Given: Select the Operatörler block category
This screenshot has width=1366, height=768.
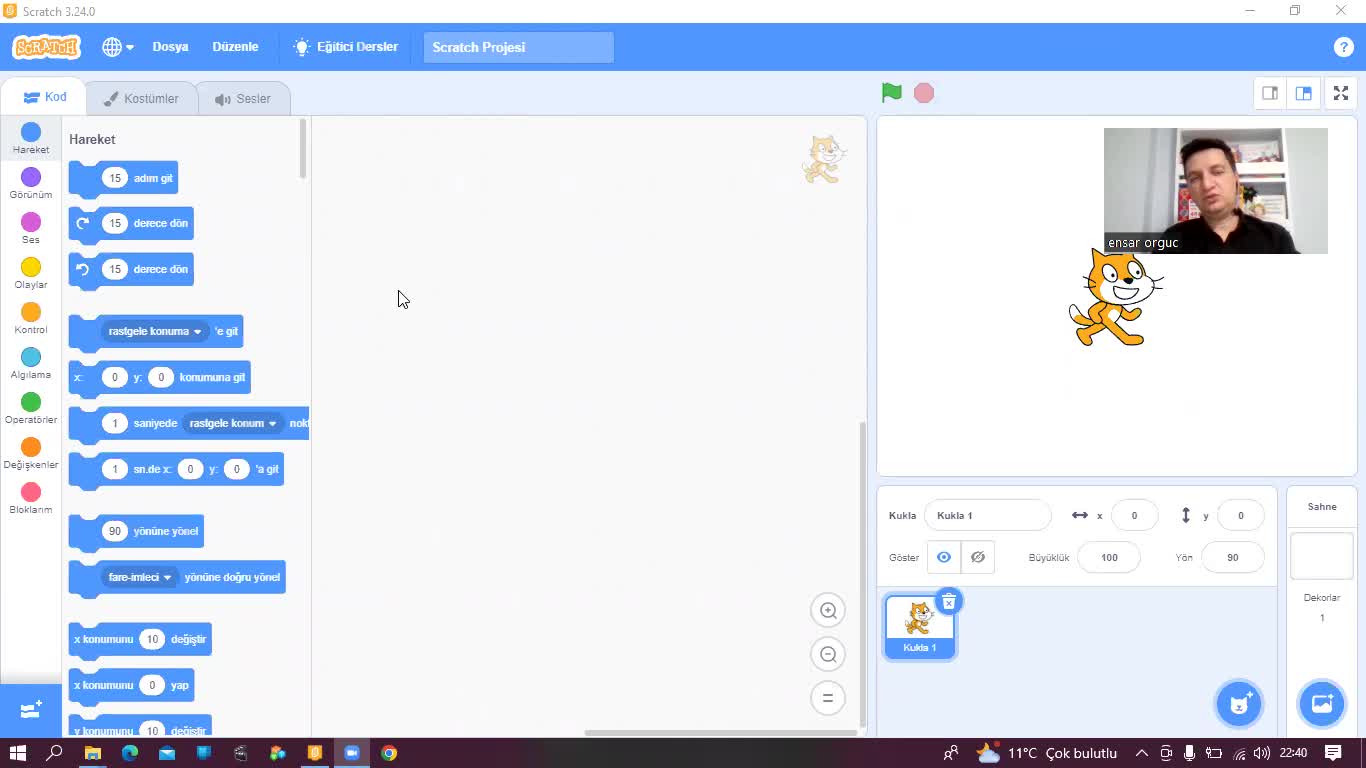Looking at the screenshot, I should [31, 409].
